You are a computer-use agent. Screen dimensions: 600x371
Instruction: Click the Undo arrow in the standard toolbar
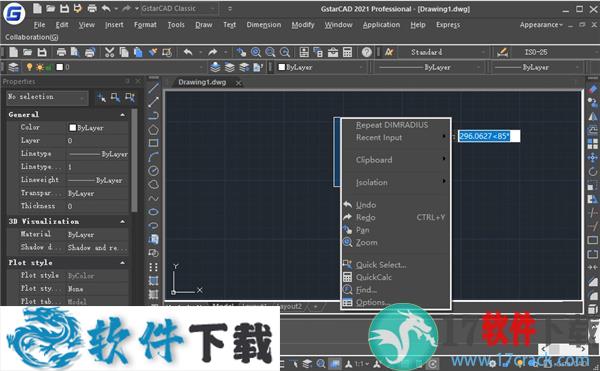(188, 52)
